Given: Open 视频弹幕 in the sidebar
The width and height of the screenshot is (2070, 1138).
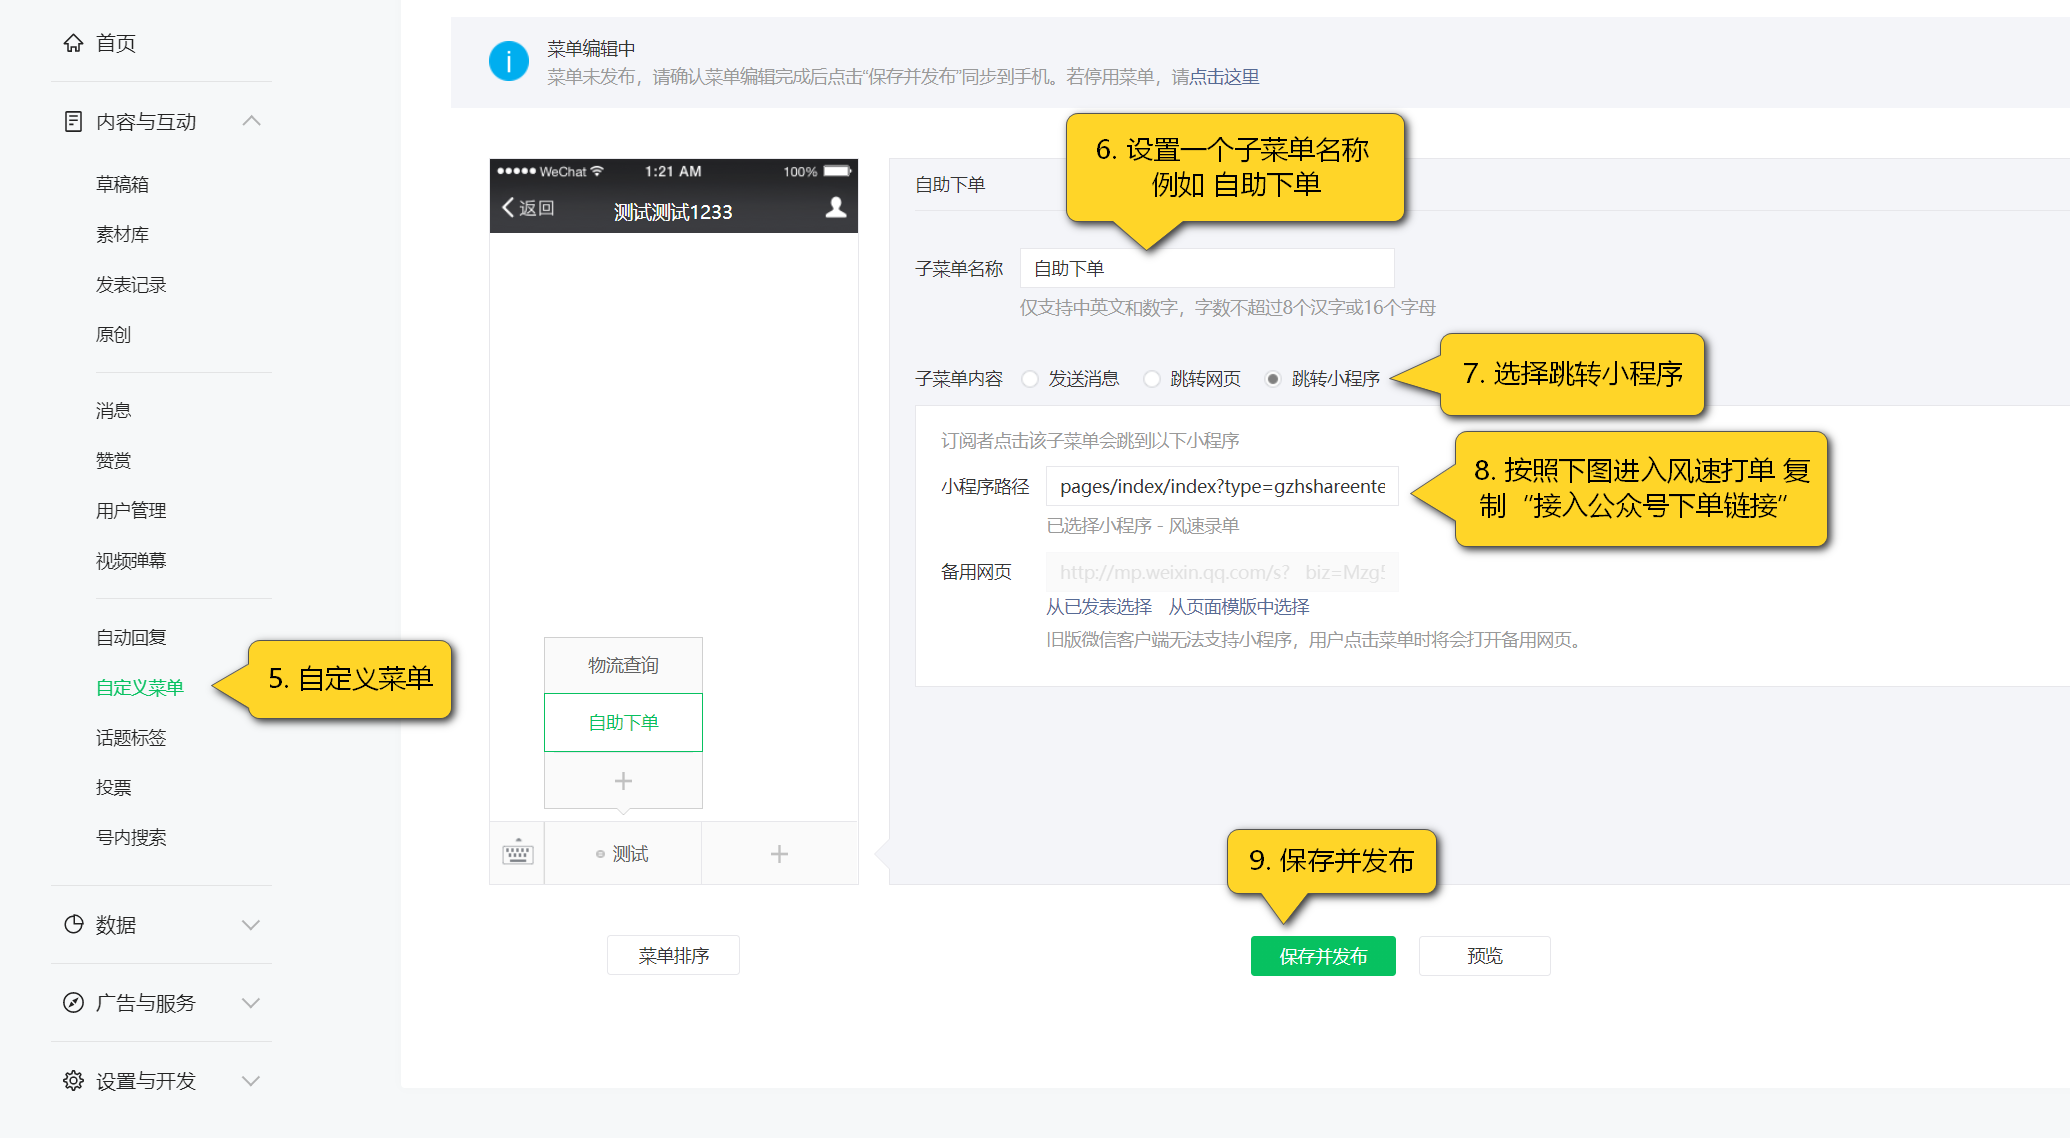Looking at the screenshot, I should point(131,560).
